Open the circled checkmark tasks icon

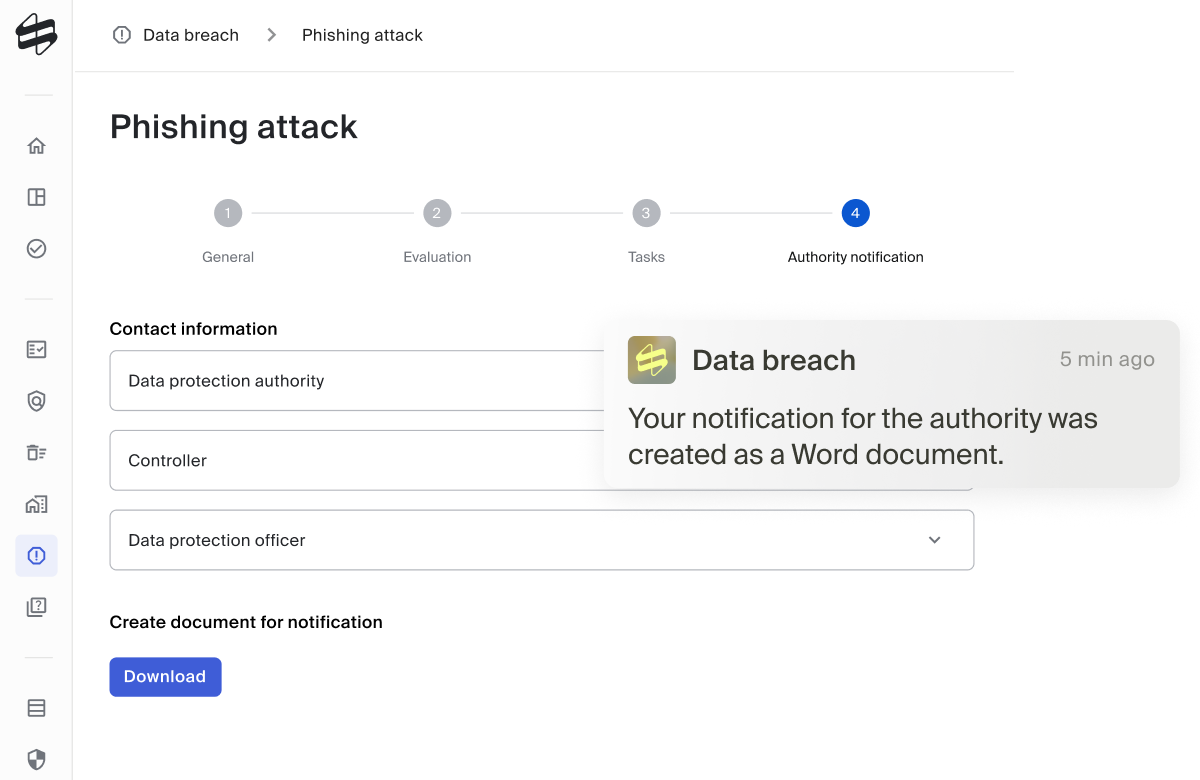tap(36, 248)
